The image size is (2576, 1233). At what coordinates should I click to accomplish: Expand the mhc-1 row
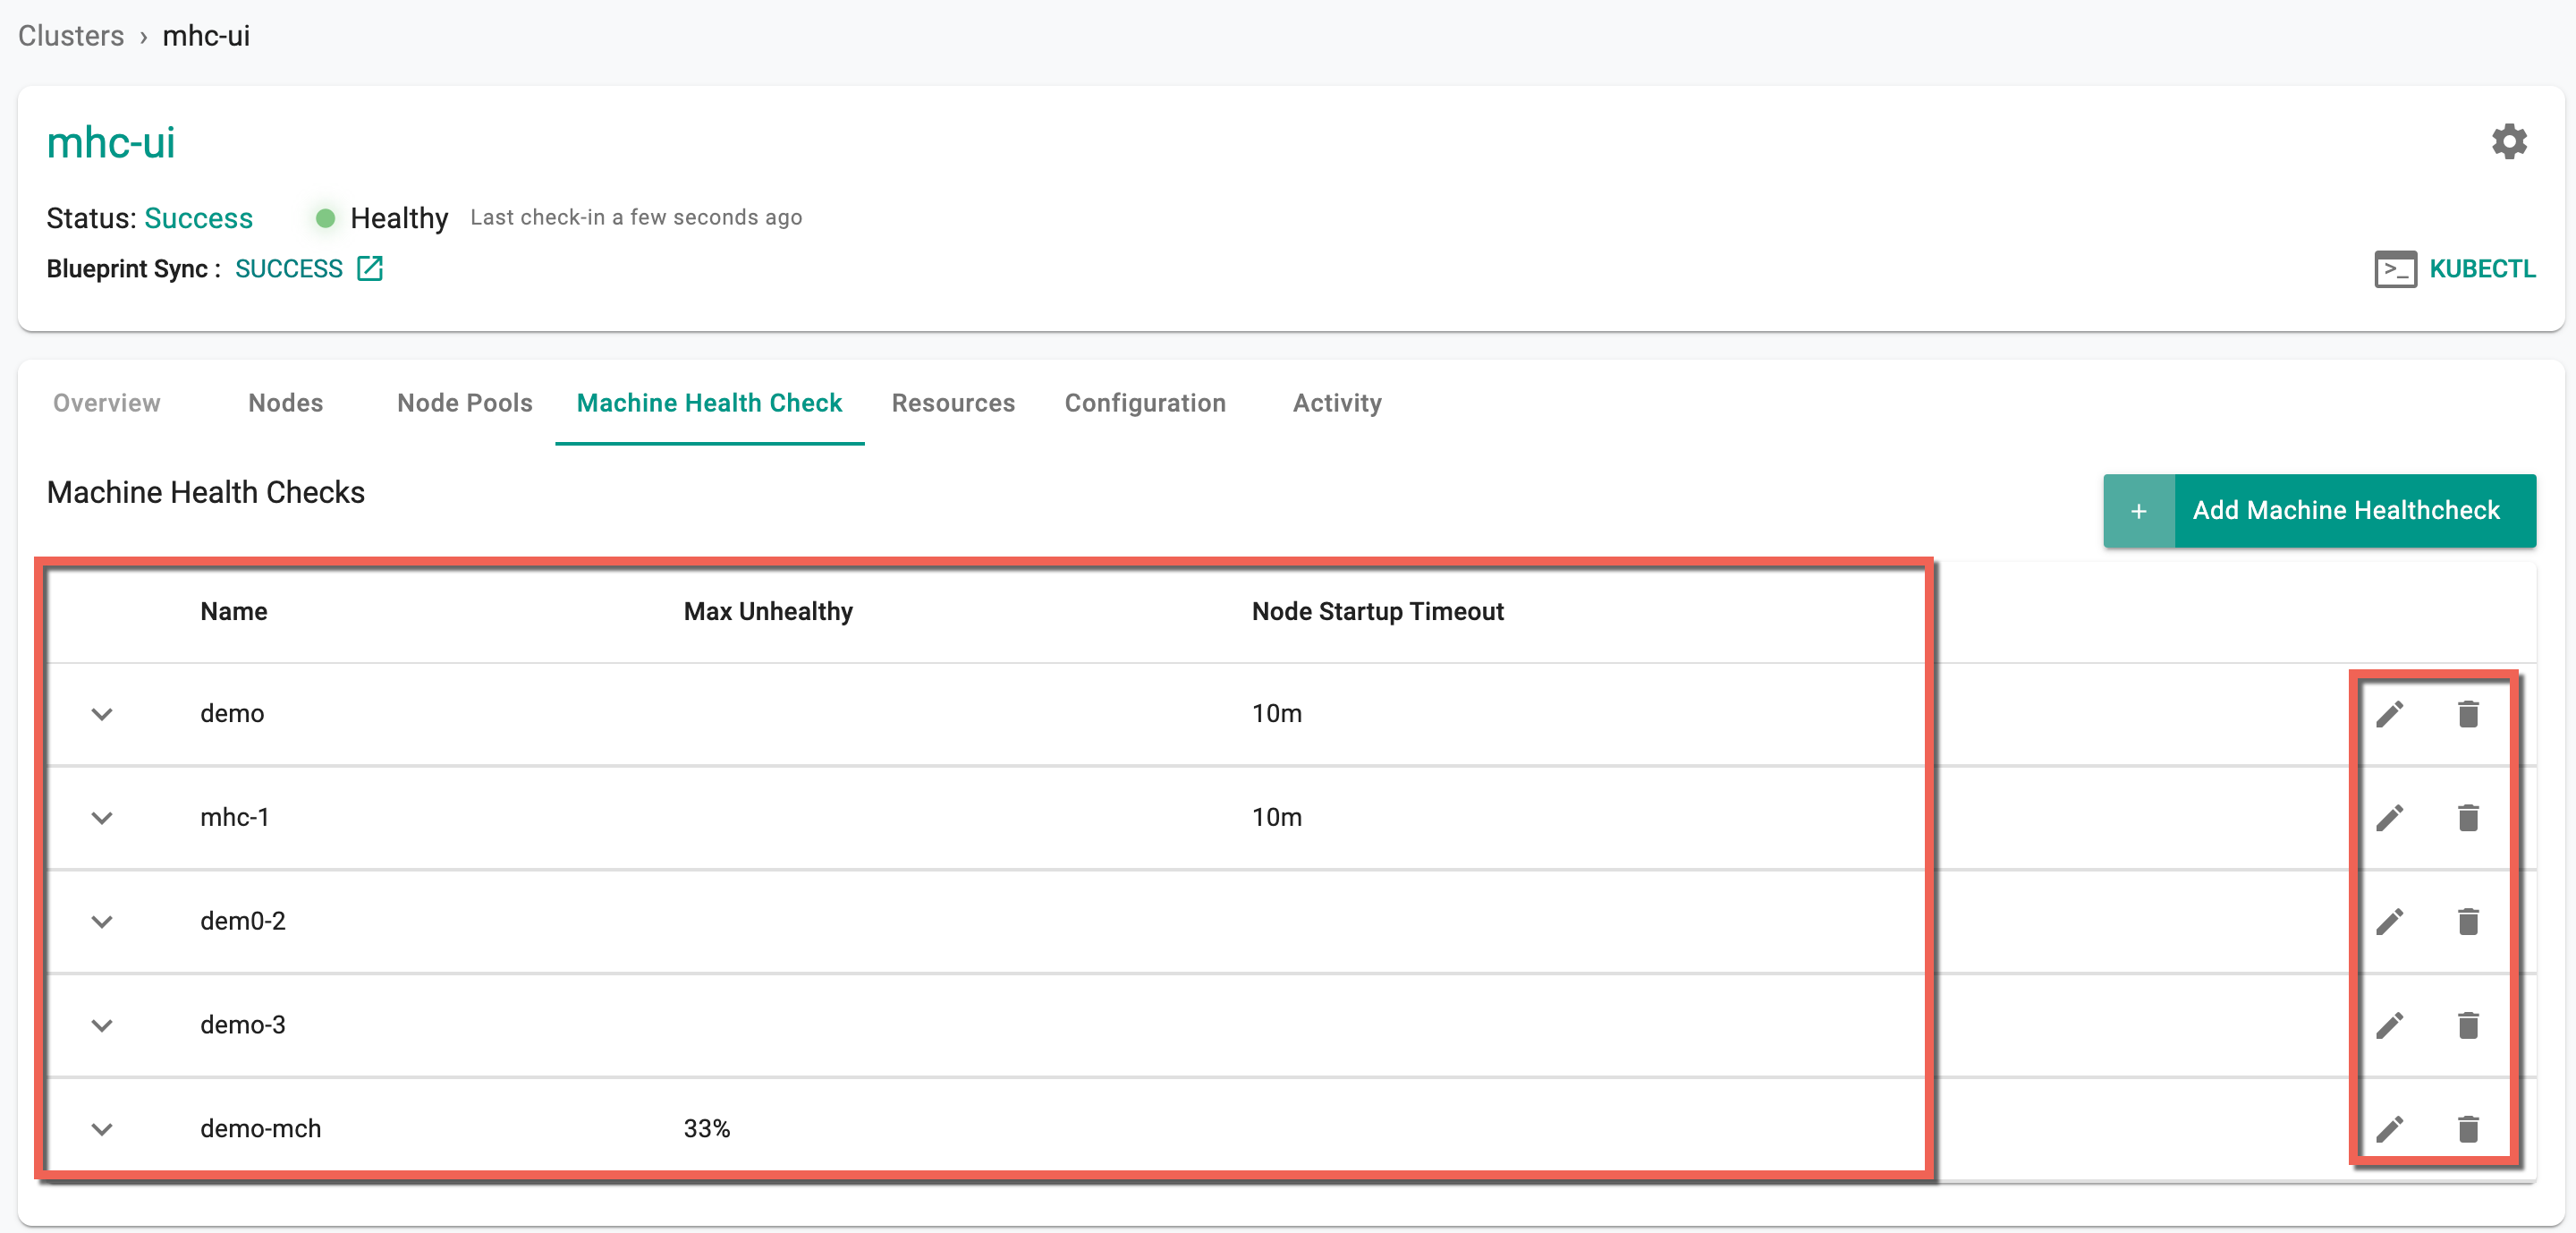point(102,818)
